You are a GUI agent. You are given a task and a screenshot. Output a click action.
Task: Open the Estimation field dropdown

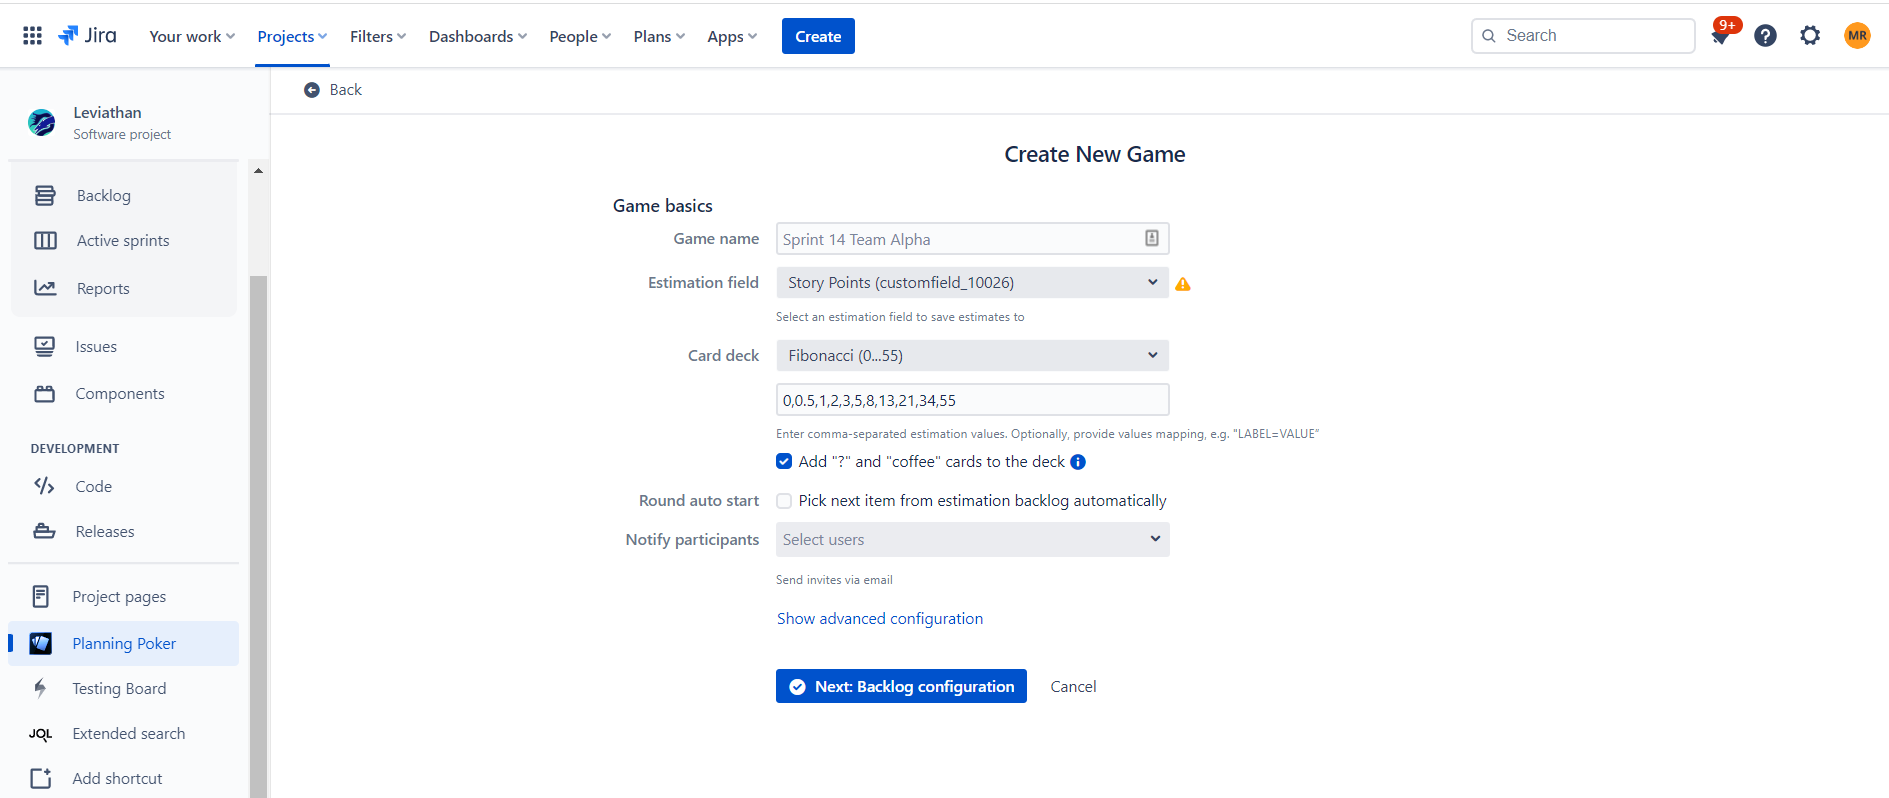(x=973, y=282)
